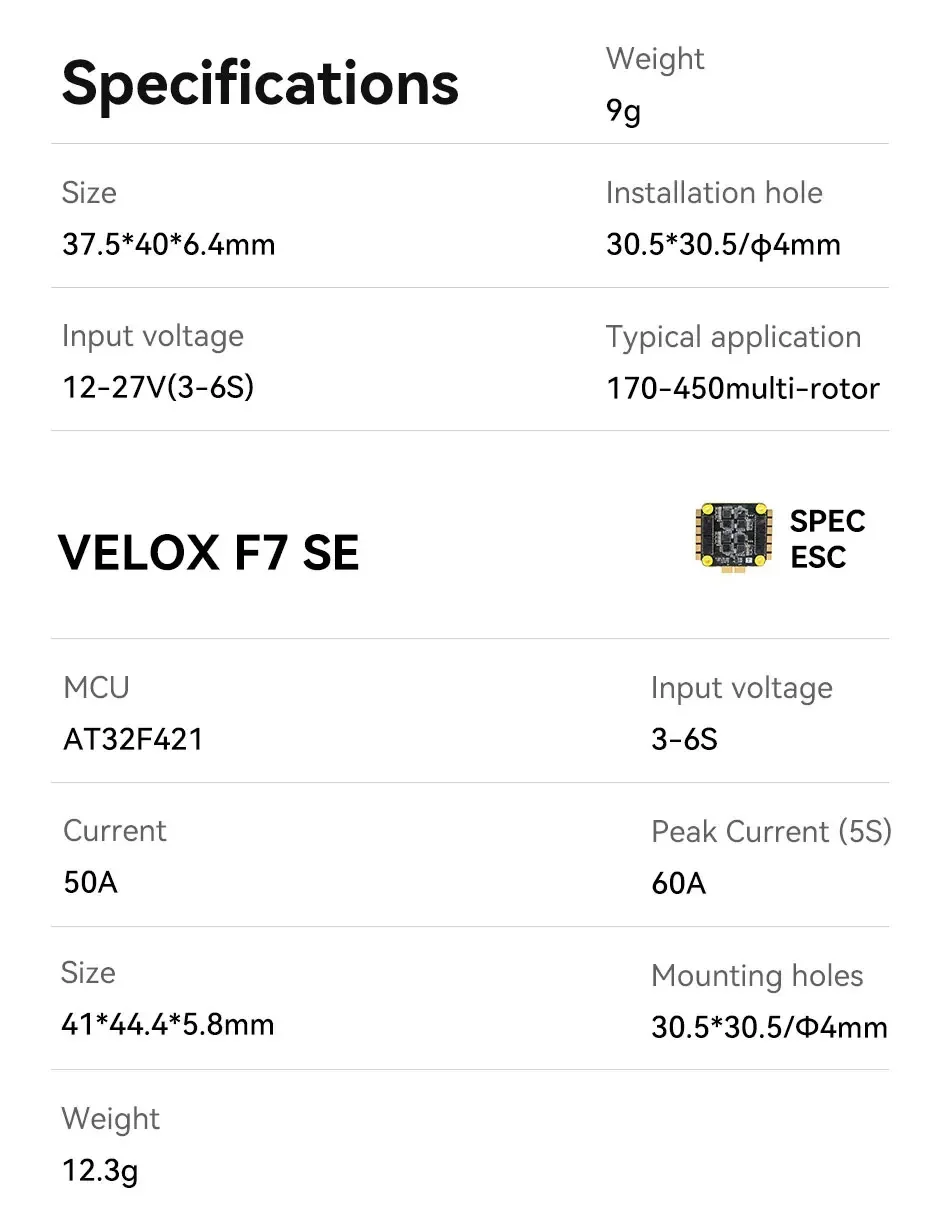
Task: Click the VELOX F7 SE title
Action: tap(209, 553)
